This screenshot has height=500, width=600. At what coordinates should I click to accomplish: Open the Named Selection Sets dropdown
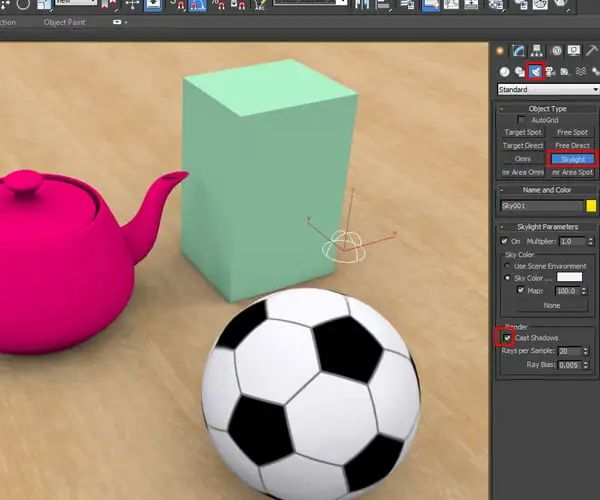click(x=310, y=3)
